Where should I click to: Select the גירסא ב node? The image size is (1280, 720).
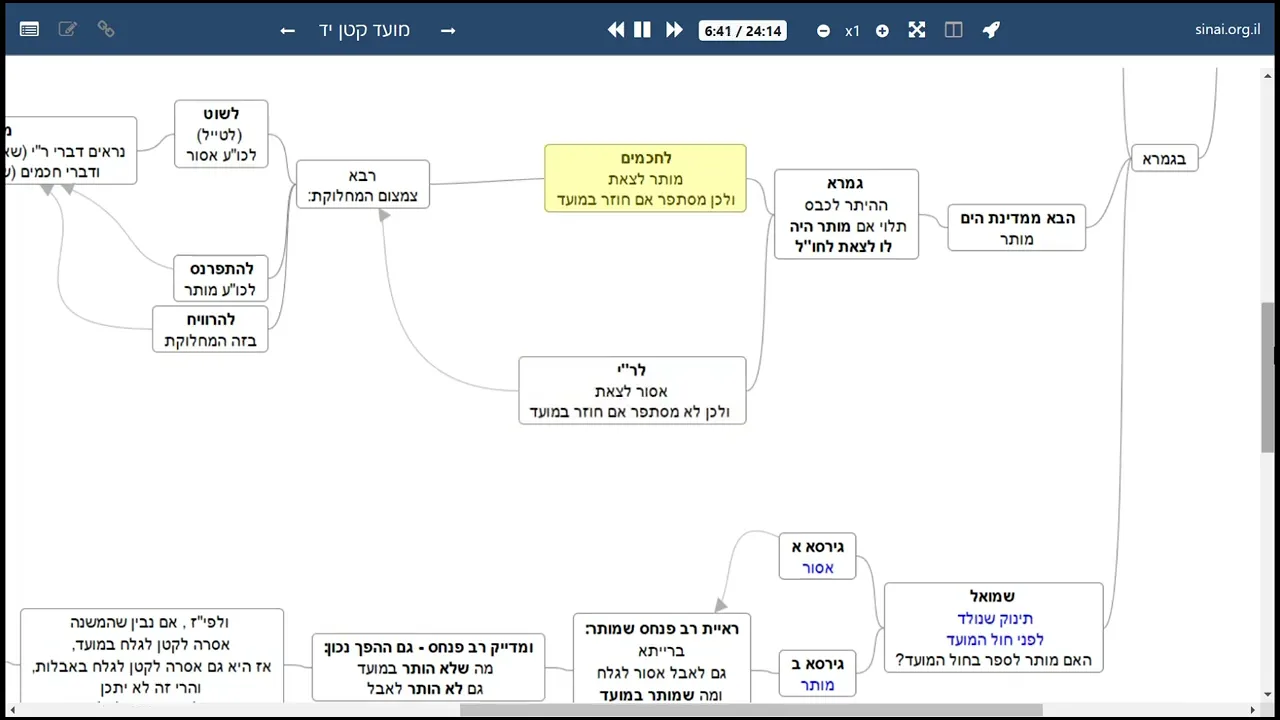(817, 674)
